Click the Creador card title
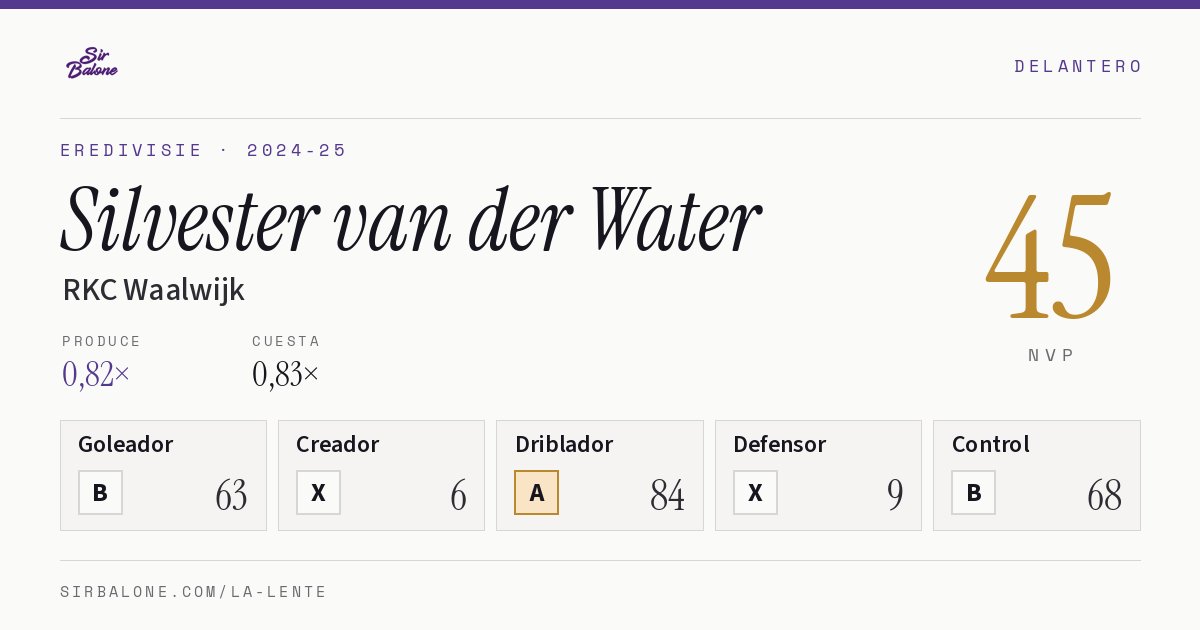 coord(338,444)
